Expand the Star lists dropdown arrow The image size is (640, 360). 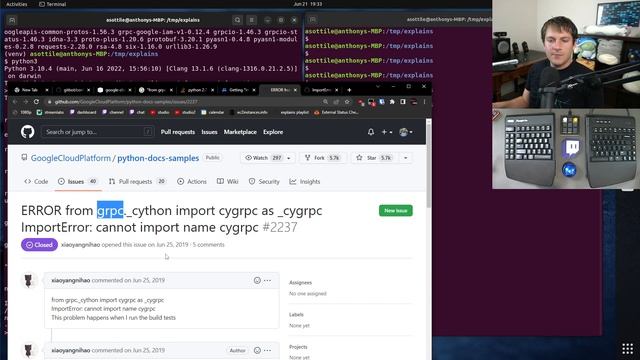click(405, 158)
